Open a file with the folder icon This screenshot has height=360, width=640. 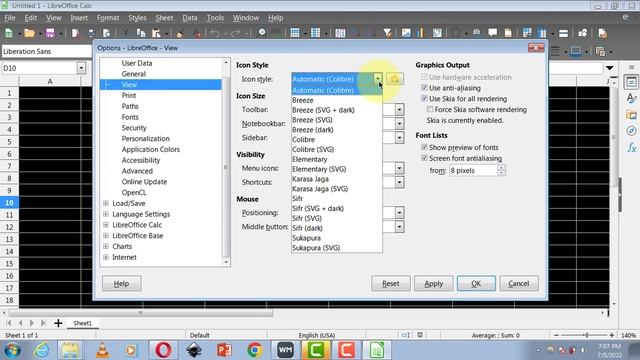(29, 33)
